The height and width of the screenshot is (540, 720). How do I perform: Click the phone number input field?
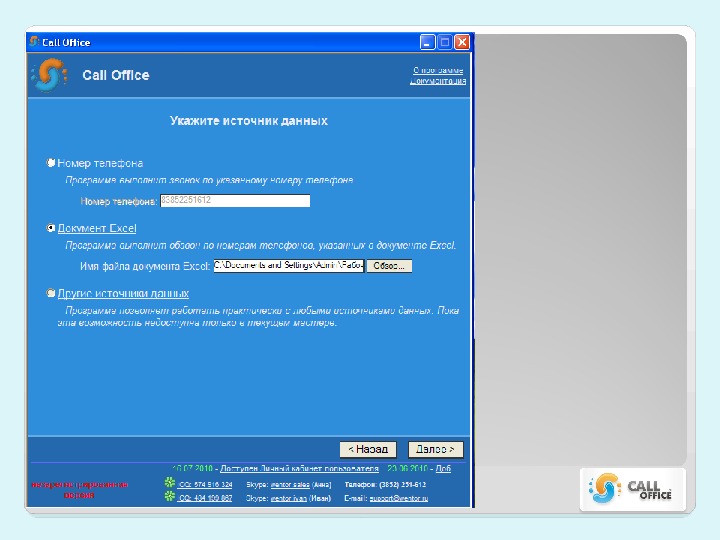(235, 201)
